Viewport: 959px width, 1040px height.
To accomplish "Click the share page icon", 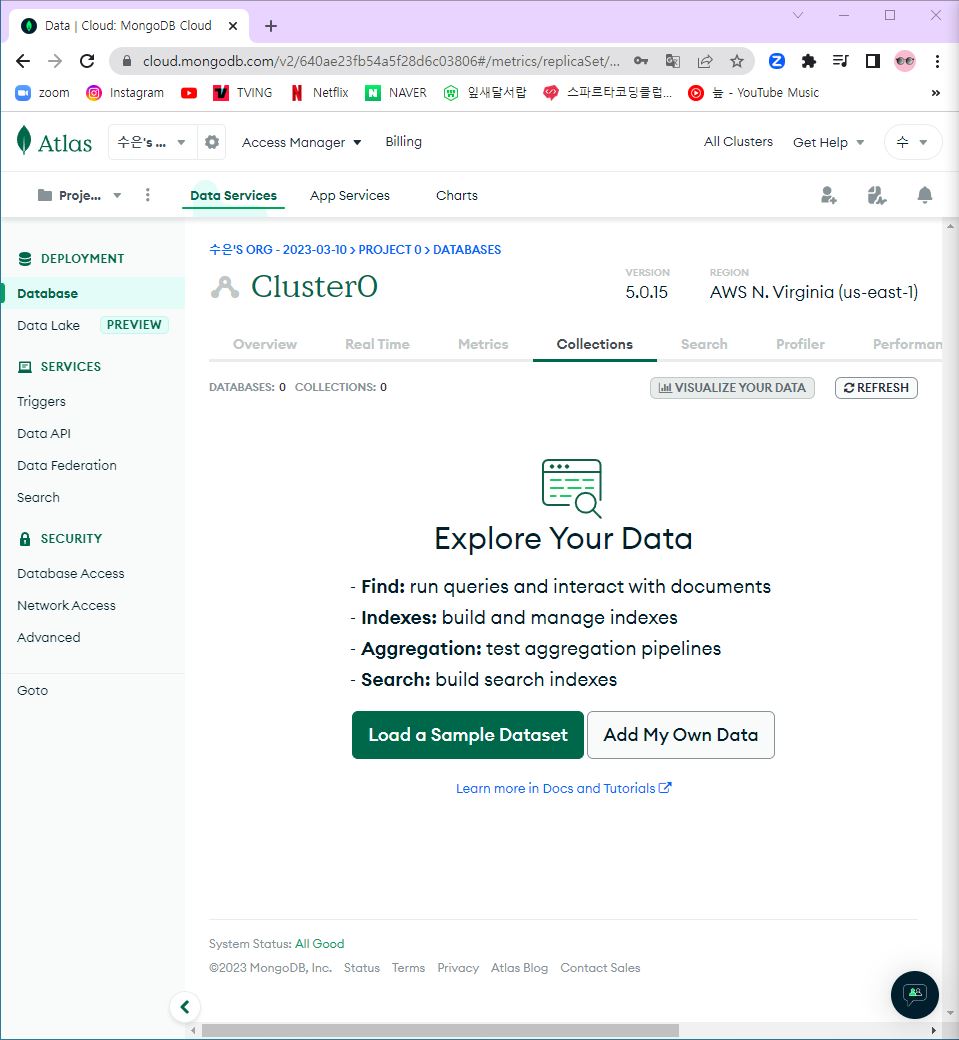I will (705, 61).
